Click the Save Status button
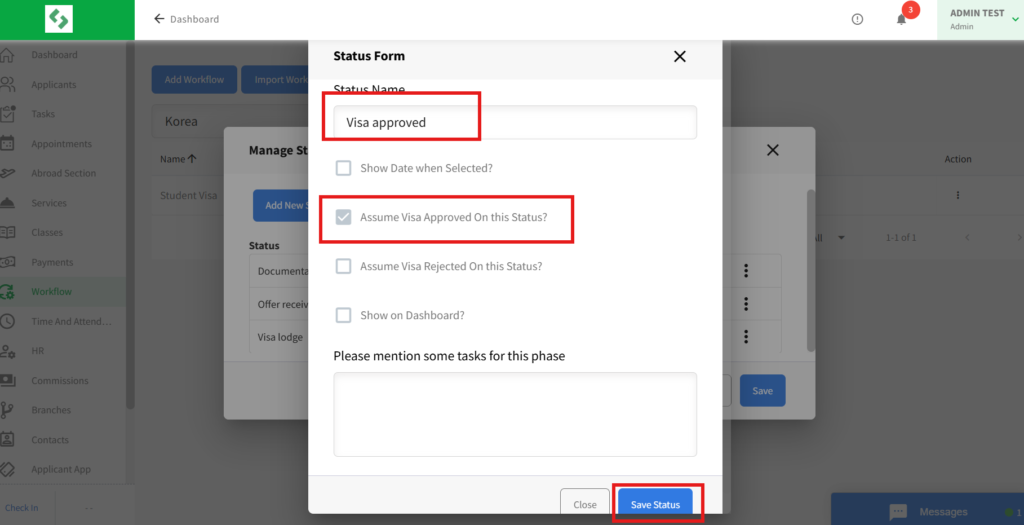This screenshot has width=1024, height=525. [x=655, y=504]
